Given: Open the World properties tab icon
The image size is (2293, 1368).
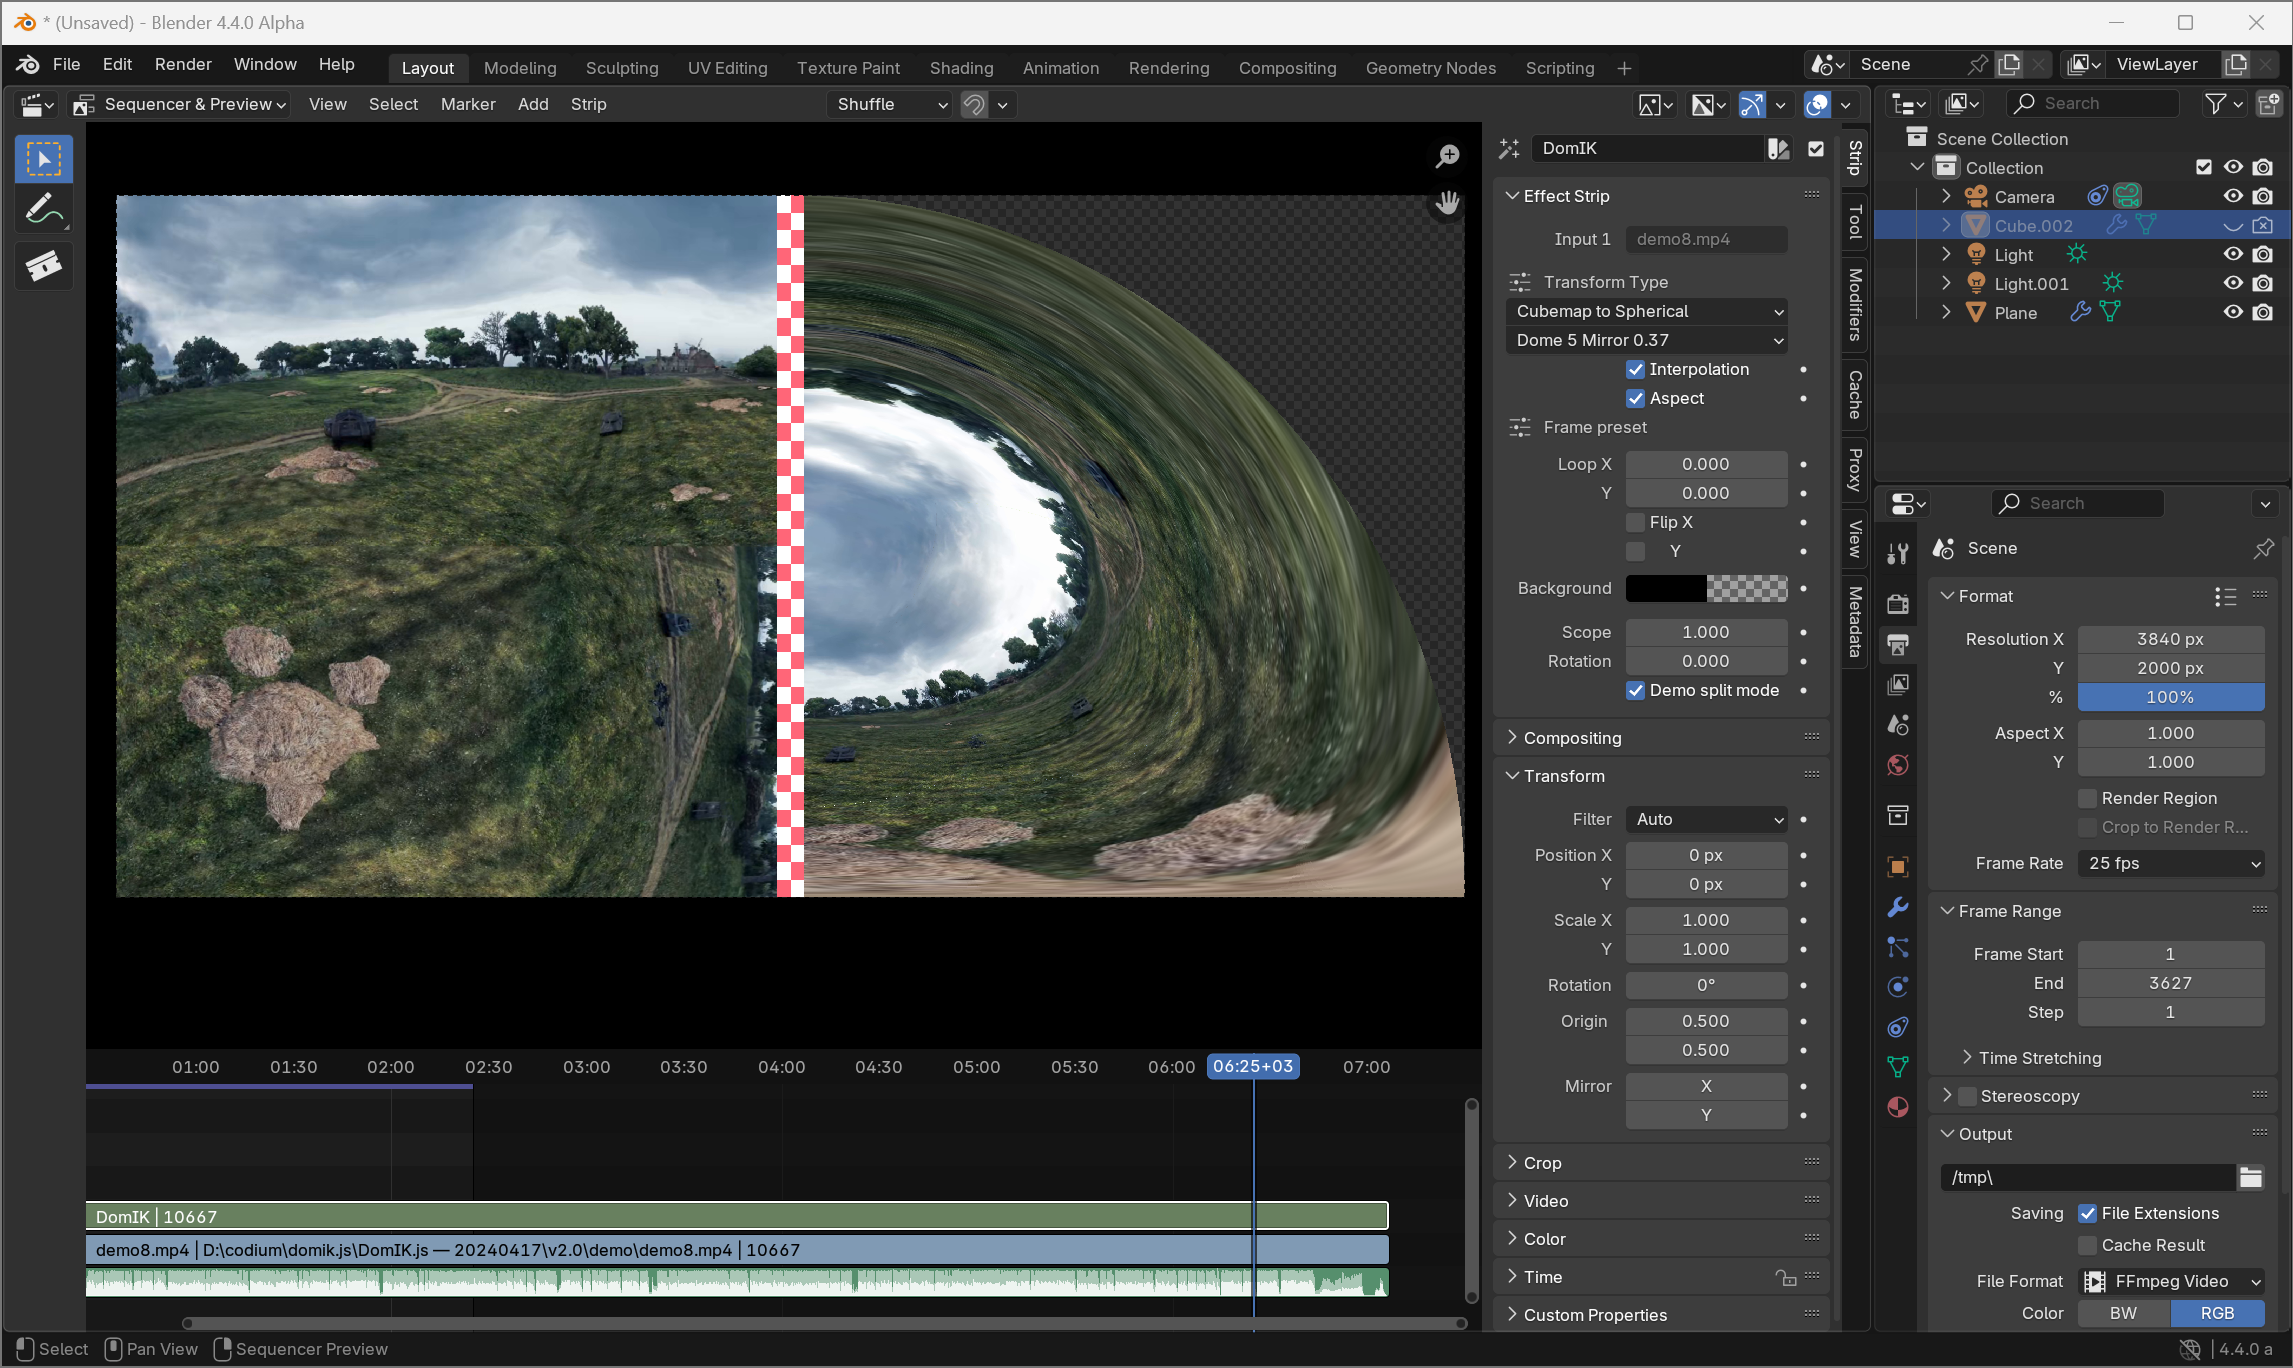Looking at the screenshot, I should pos(1898,765).
